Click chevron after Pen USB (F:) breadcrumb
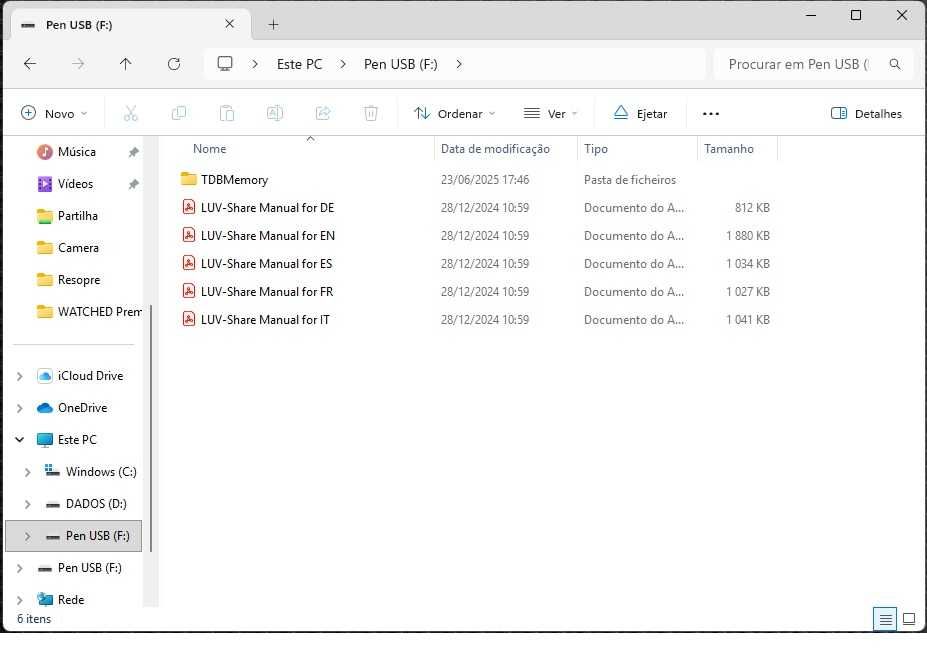 (459, 64)
